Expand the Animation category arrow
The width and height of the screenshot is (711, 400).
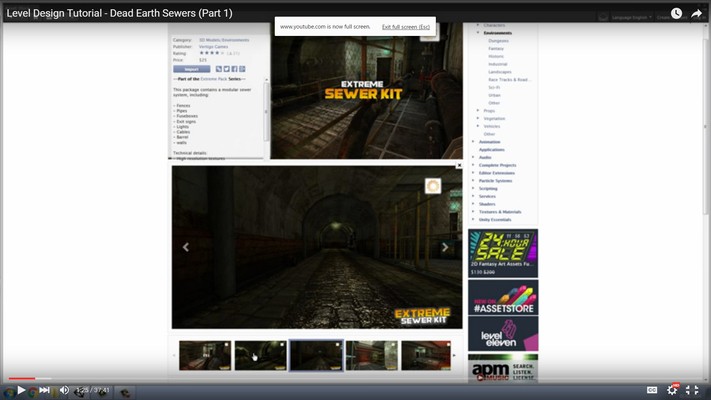pos(473,142)
